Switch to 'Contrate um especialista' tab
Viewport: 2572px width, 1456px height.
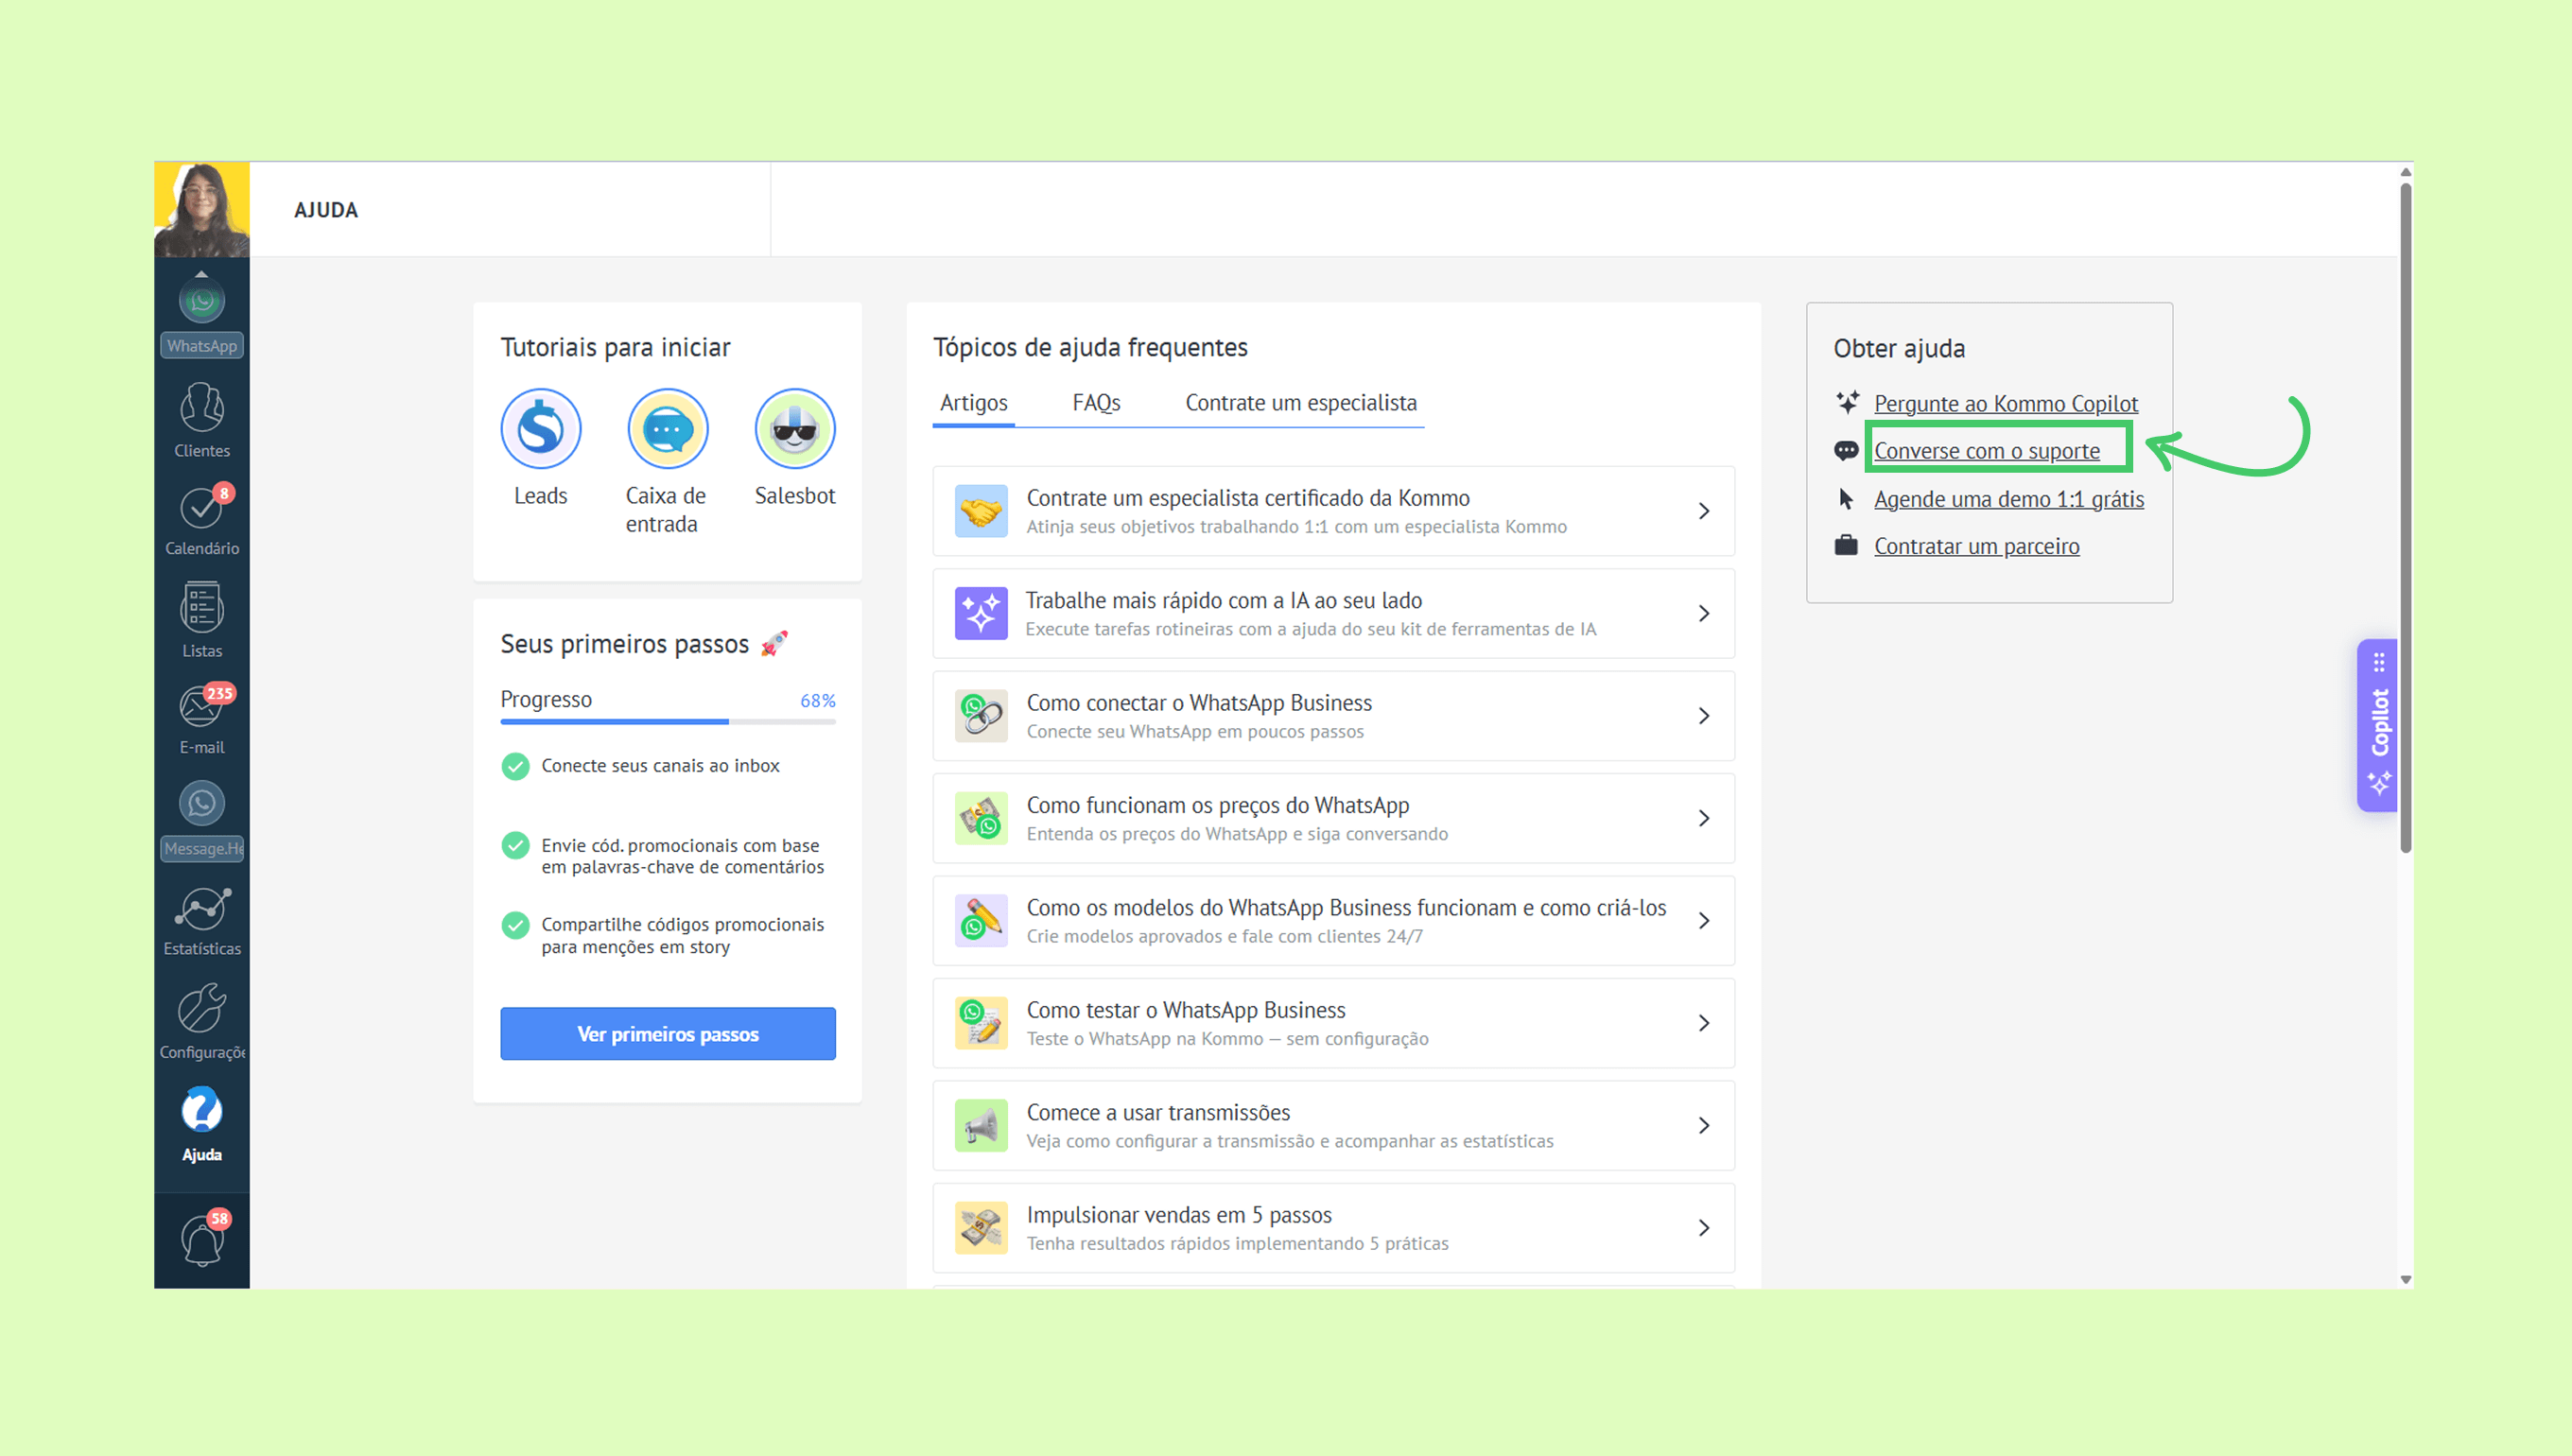click(x=1300, y=403)
